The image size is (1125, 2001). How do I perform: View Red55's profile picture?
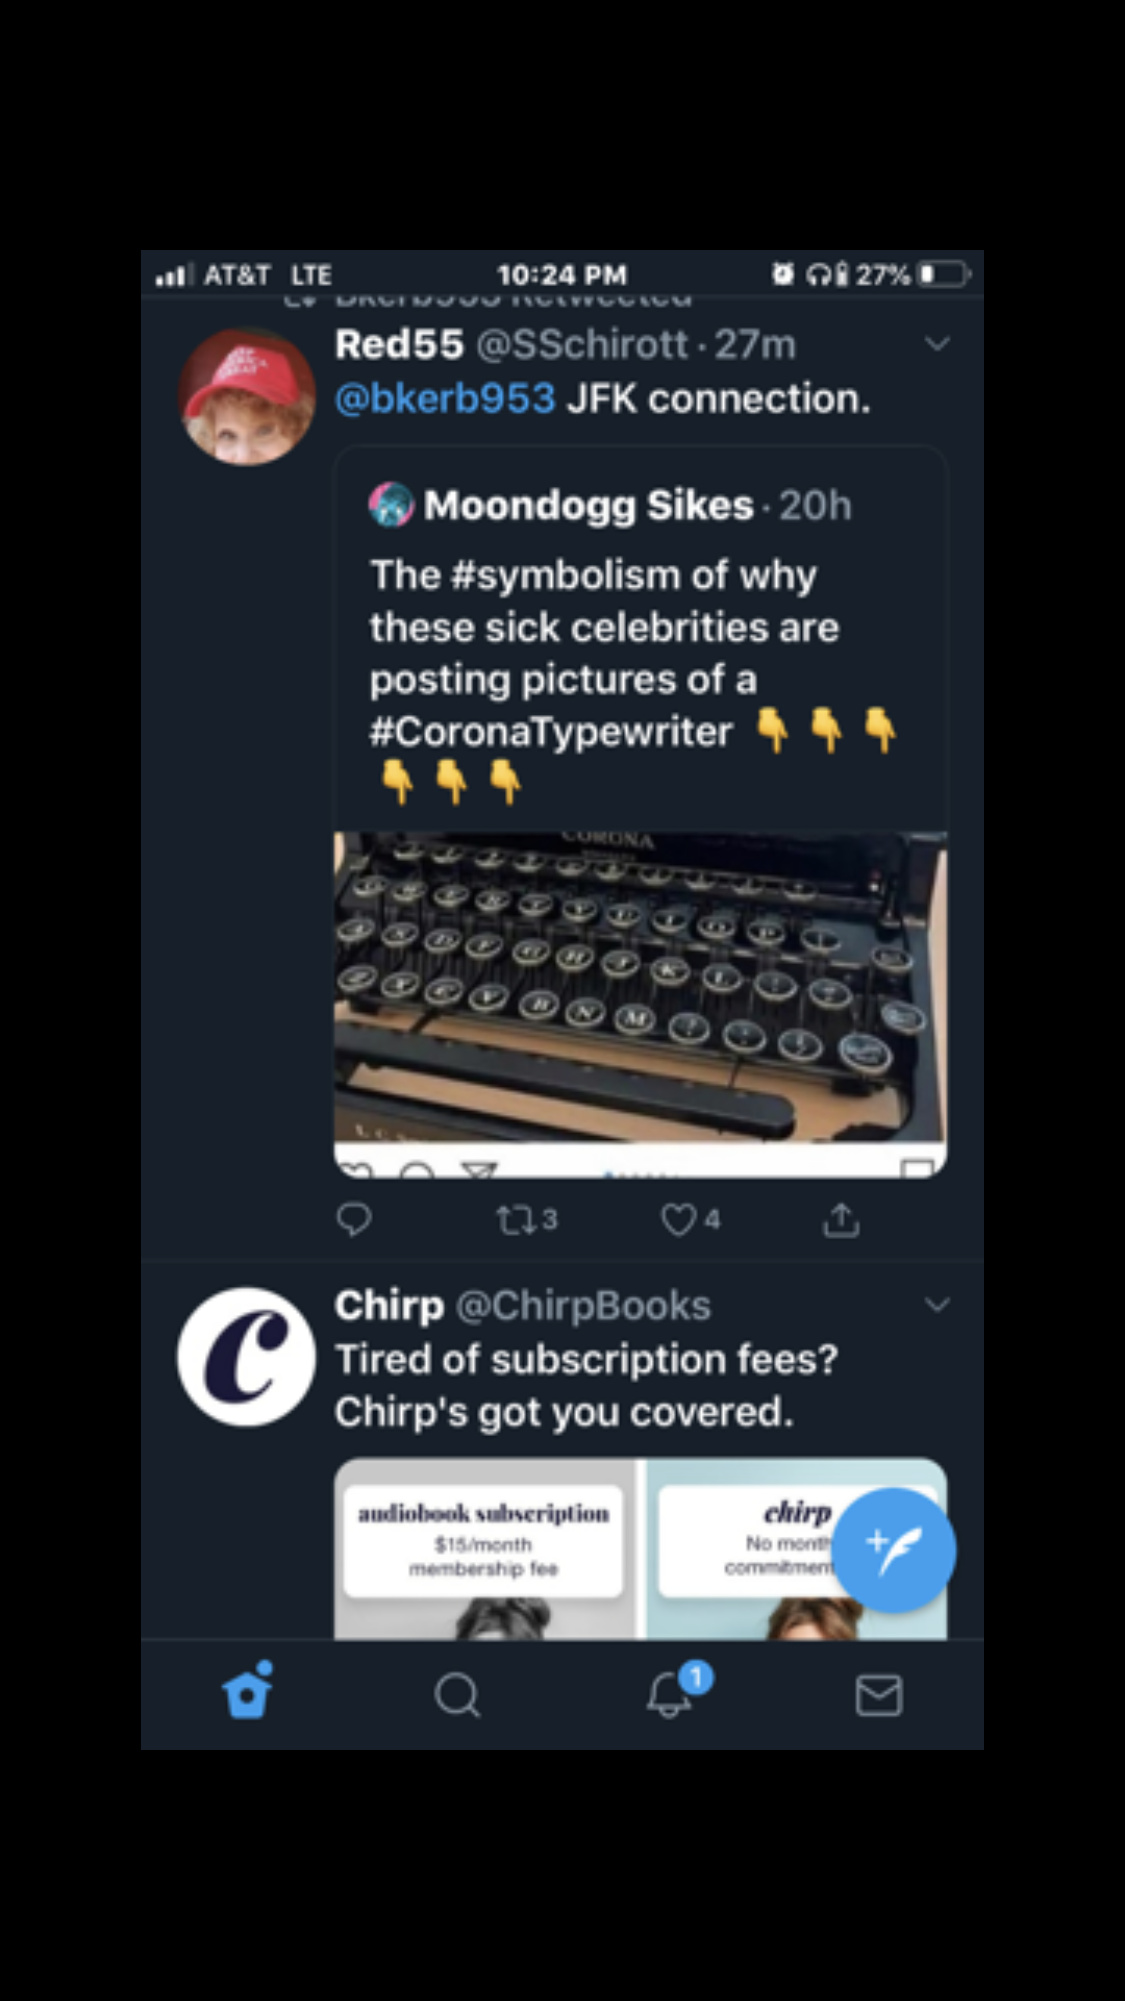(x=246, y=397)
